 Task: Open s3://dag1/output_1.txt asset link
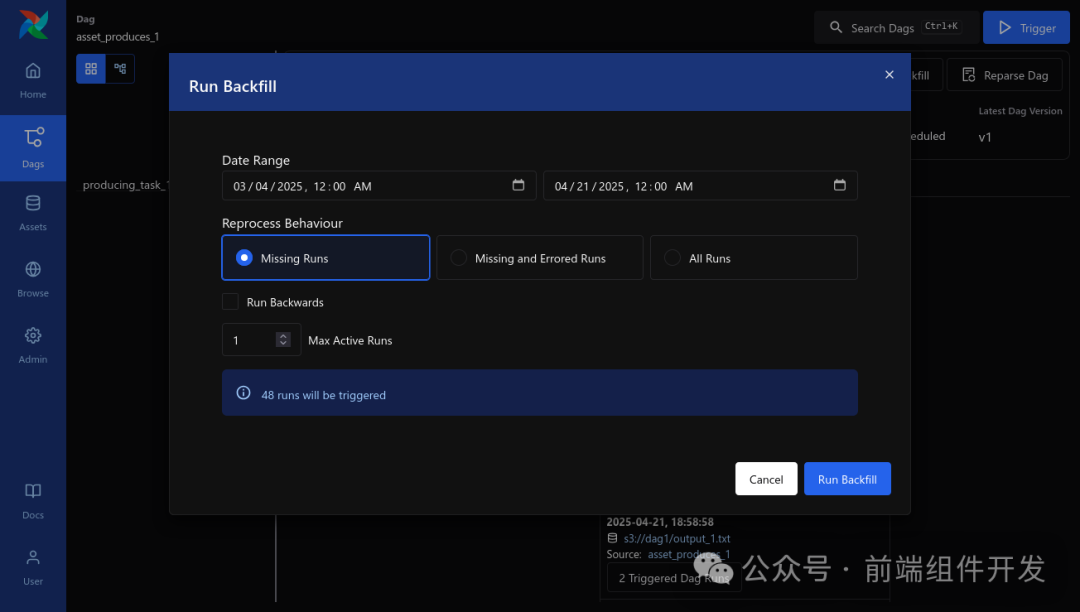[676, 538]
